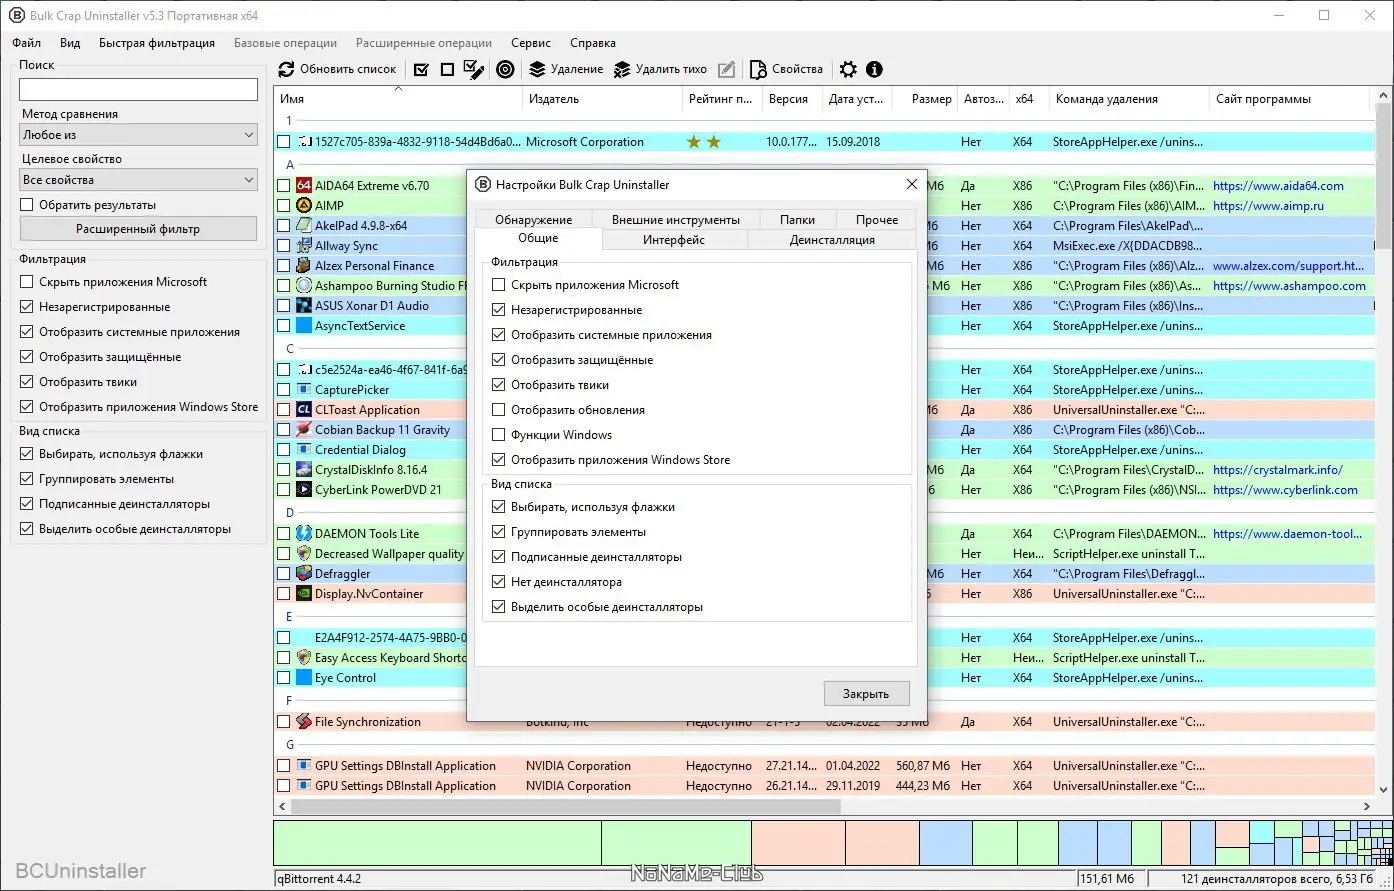Click into the Поиск search field
The image size is (1394, 891).
coord(138,89)
